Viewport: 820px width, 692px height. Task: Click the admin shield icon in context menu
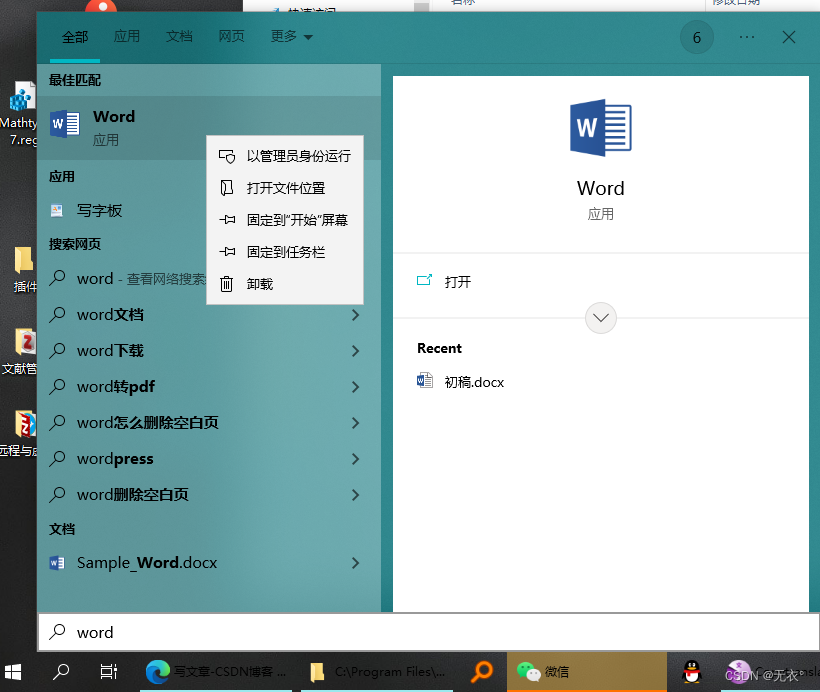pyautogui.click(x=227, y=156)
